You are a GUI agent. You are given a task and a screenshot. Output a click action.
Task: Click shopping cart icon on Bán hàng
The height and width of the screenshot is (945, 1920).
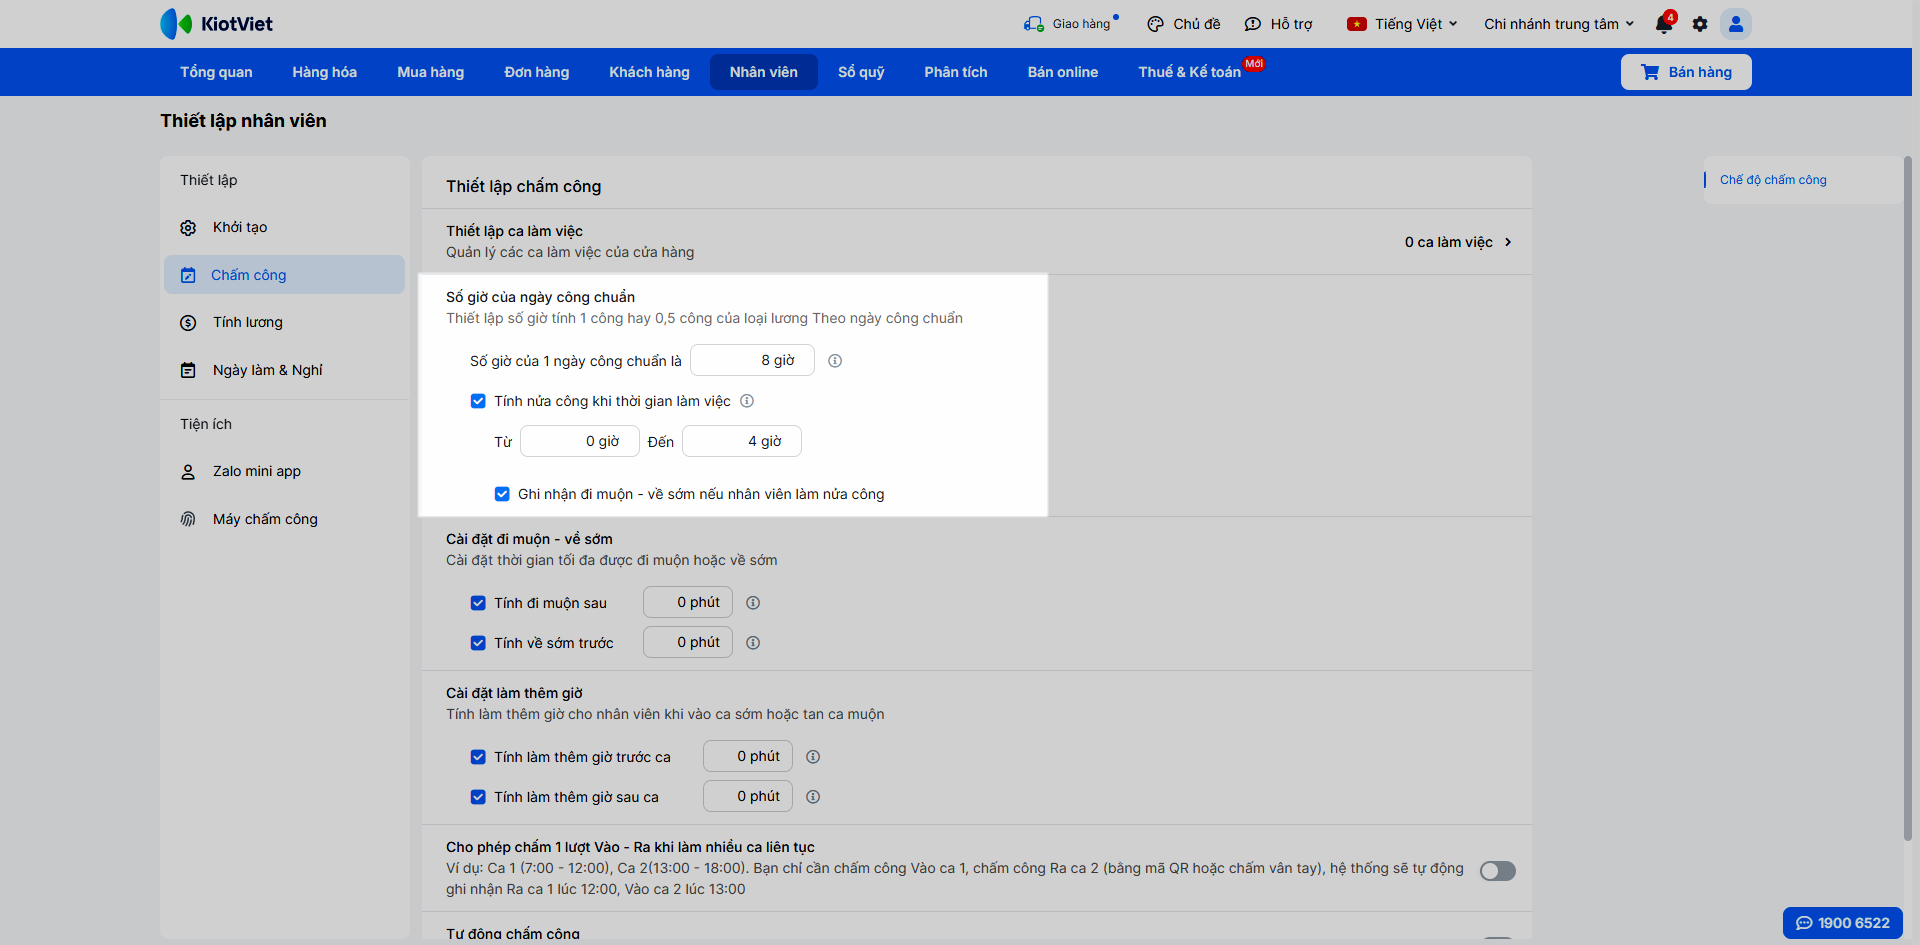[1650, 72]
